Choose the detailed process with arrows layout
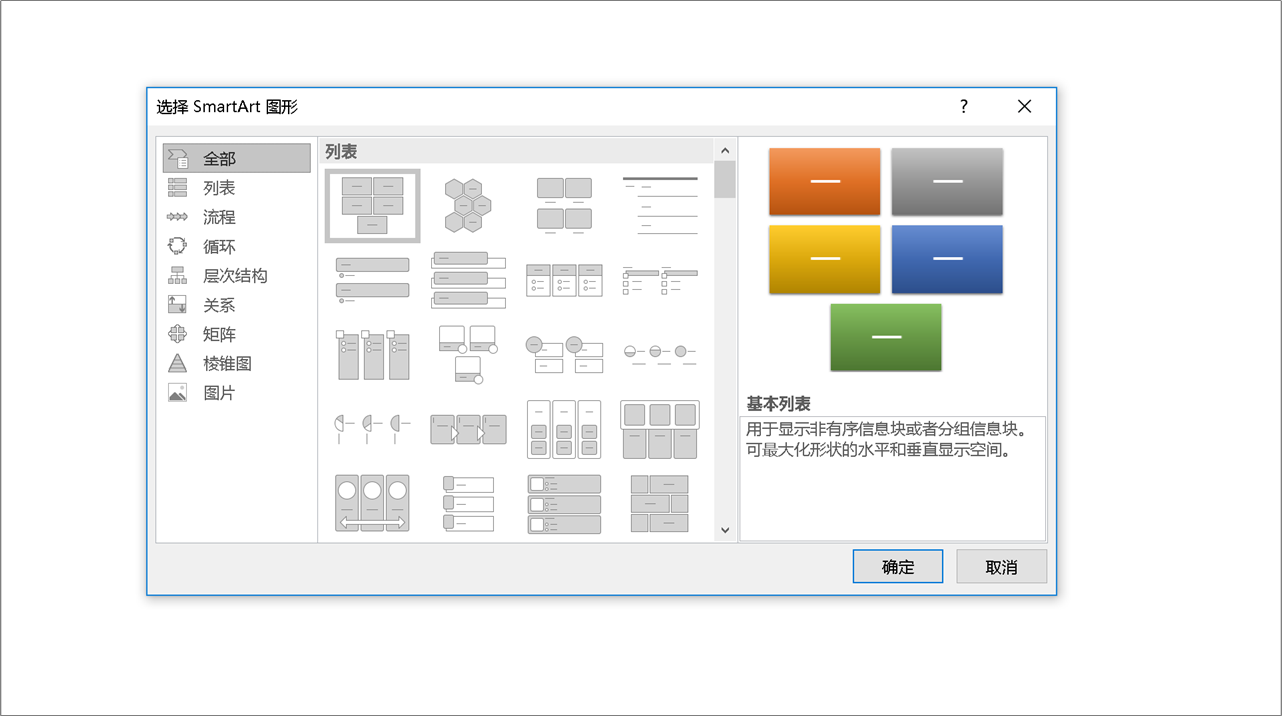 click(468, 428)
